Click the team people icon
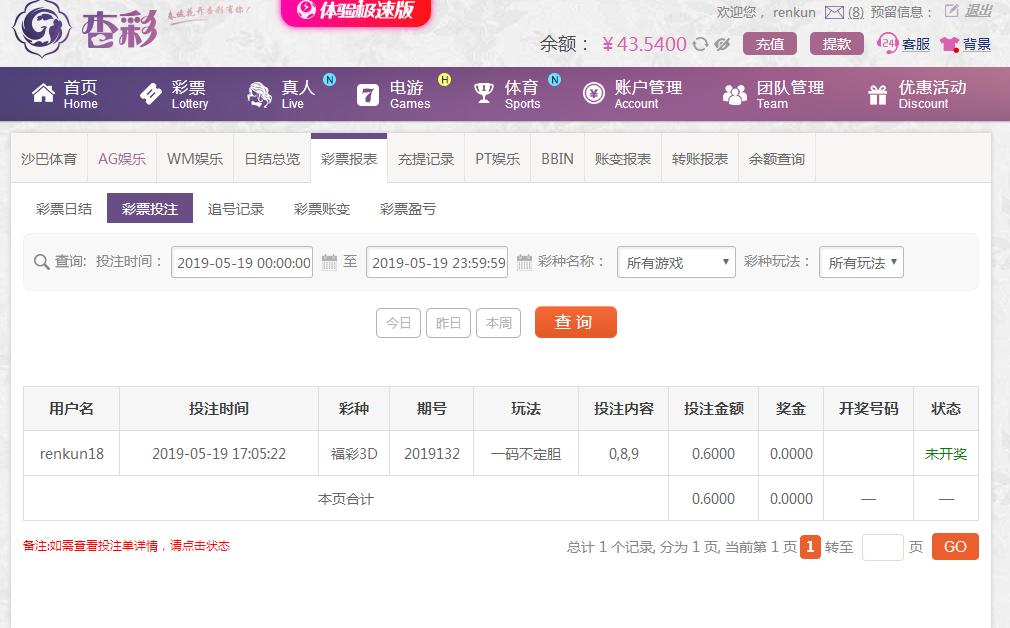This screenshot has height=628, width=1010. coord(734,95)
